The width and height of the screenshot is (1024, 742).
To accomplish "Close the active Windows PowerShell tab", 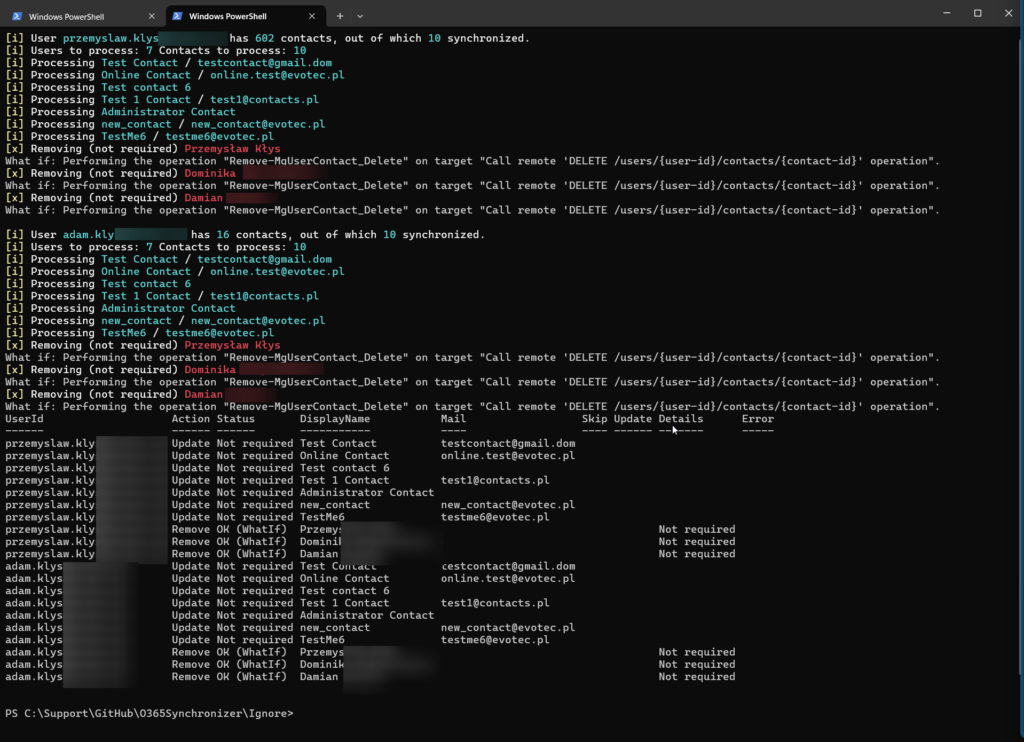I will pos(312,16).
